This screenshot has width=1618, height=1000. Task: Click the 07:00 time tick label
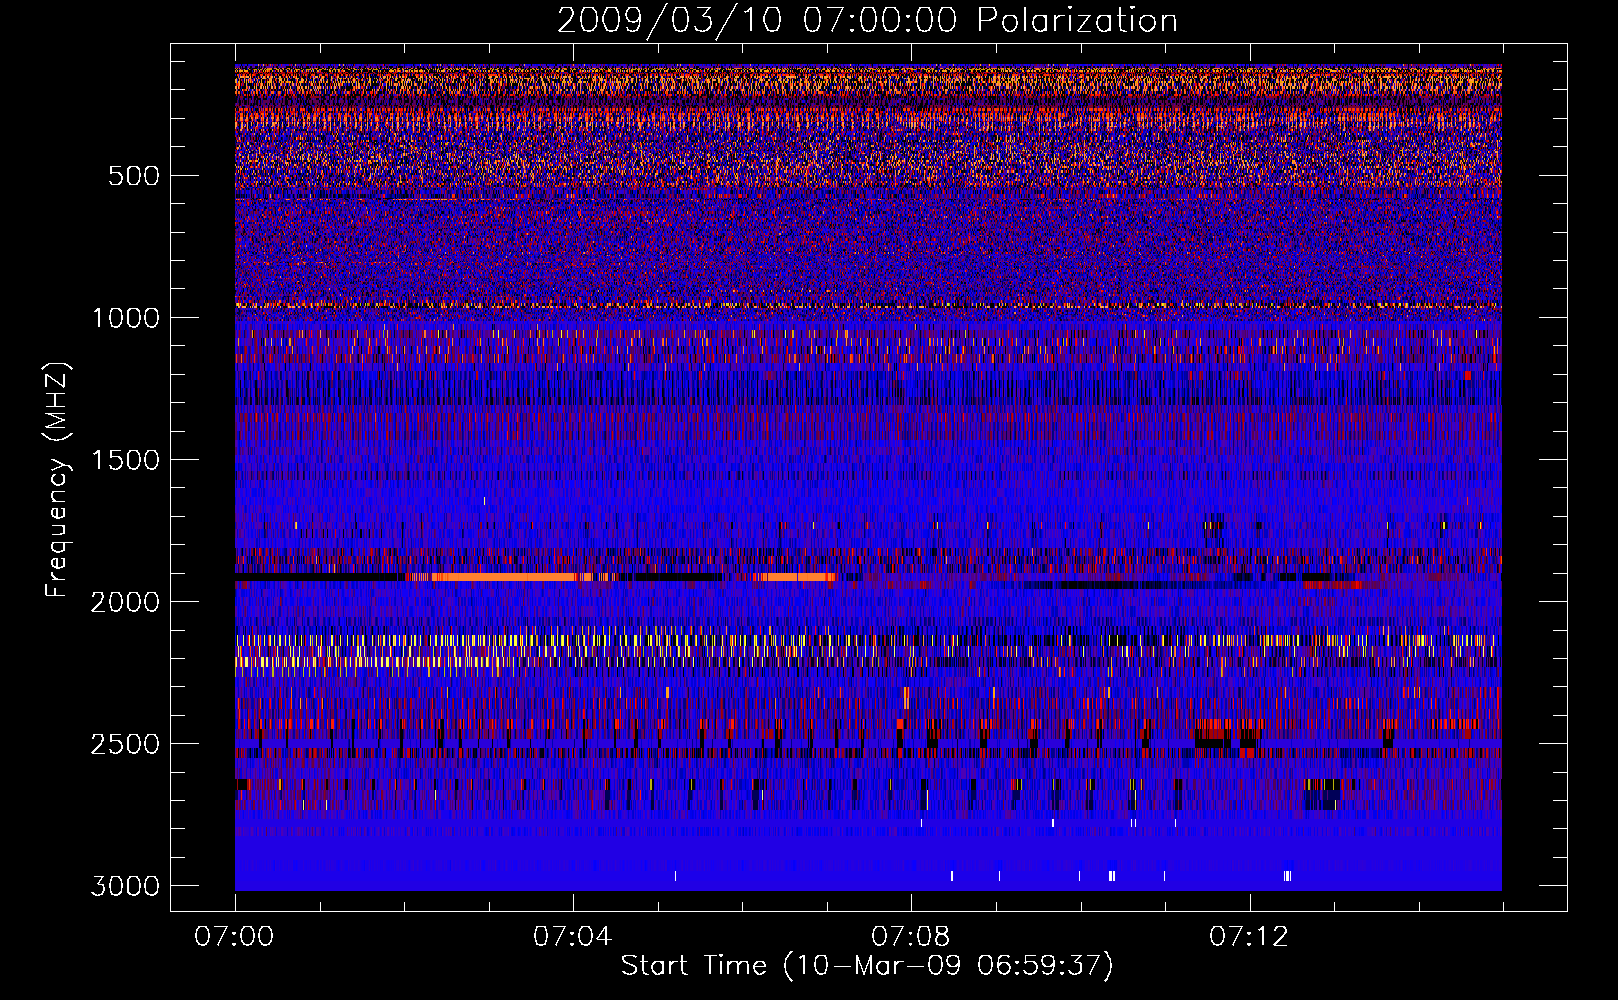pyautogui.click(x=235, y=937)
